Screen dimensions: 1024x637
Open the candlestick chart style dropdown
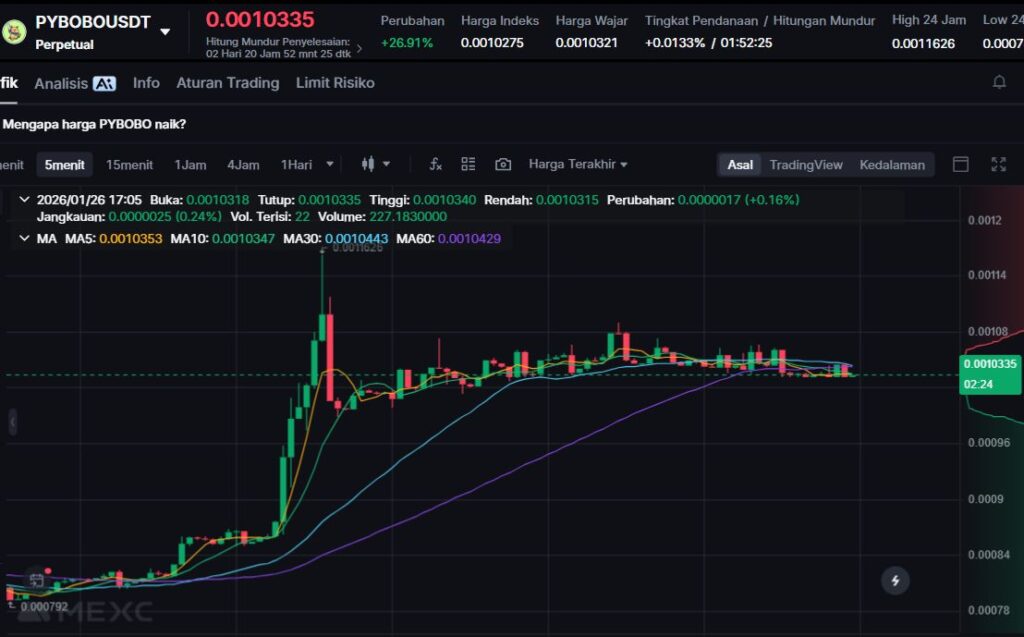tap(376, 164)
